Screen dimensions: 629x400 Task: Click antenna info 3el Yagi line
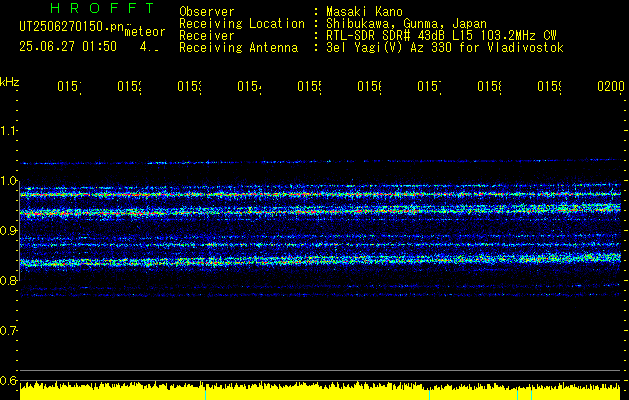point(445,48)
